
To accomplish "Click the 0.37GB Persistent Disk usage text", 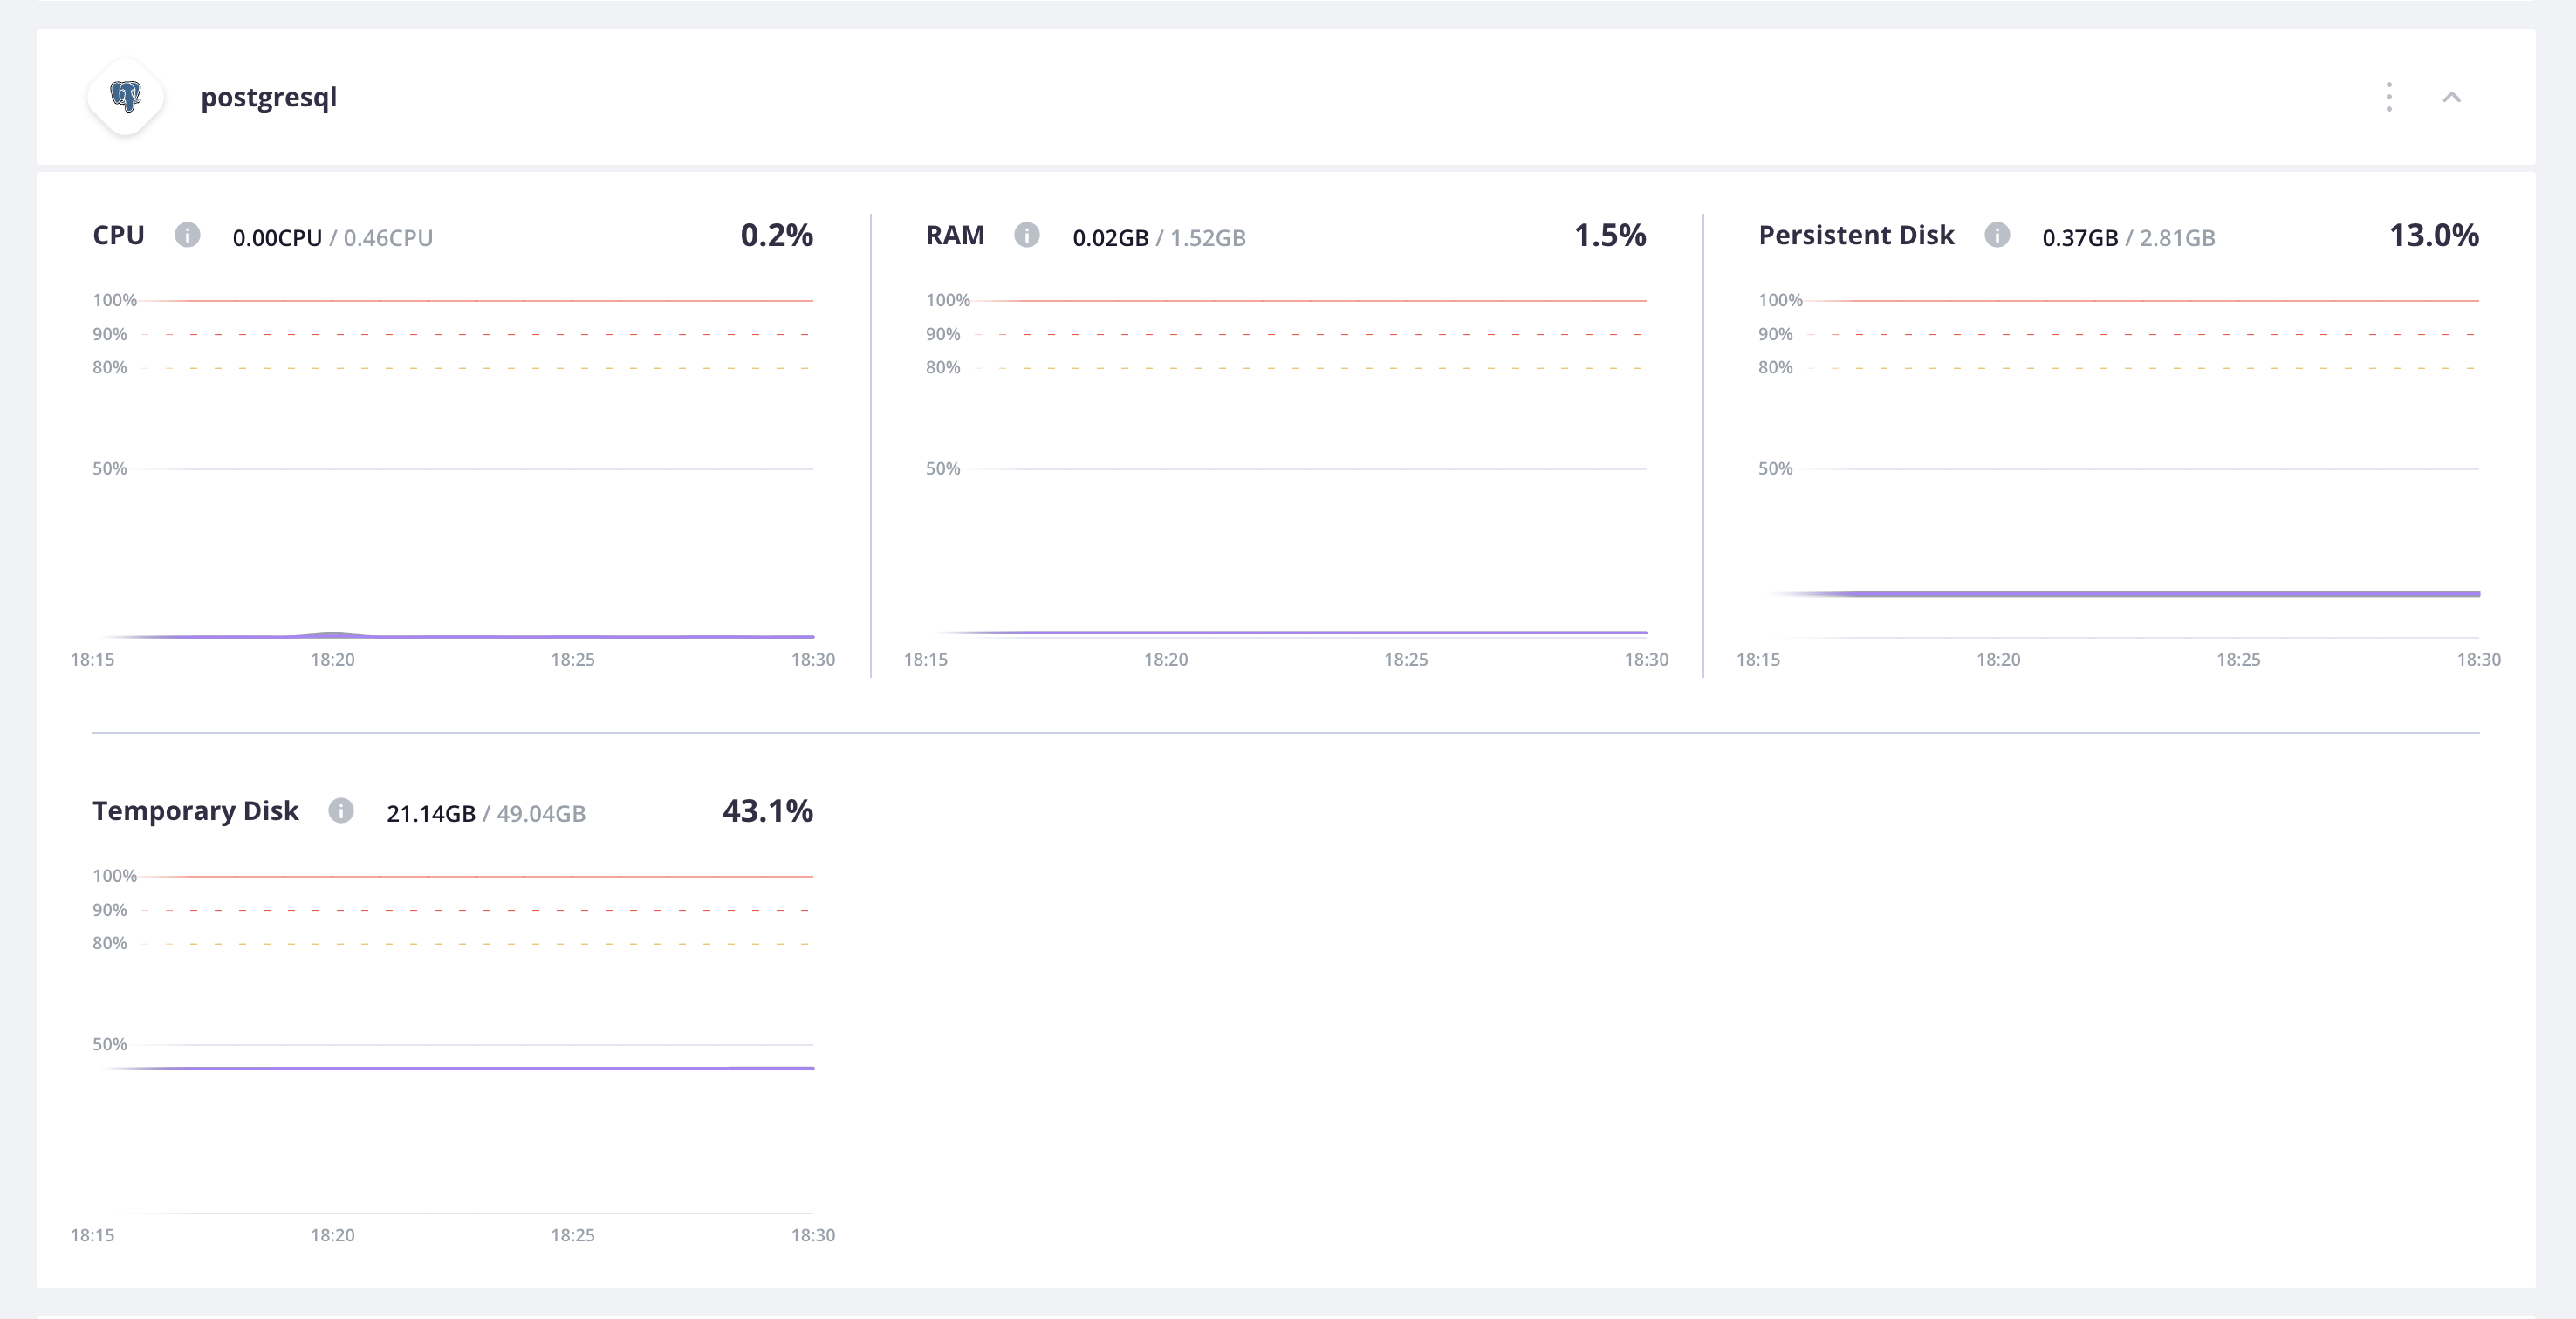I will click(2080, 238).
